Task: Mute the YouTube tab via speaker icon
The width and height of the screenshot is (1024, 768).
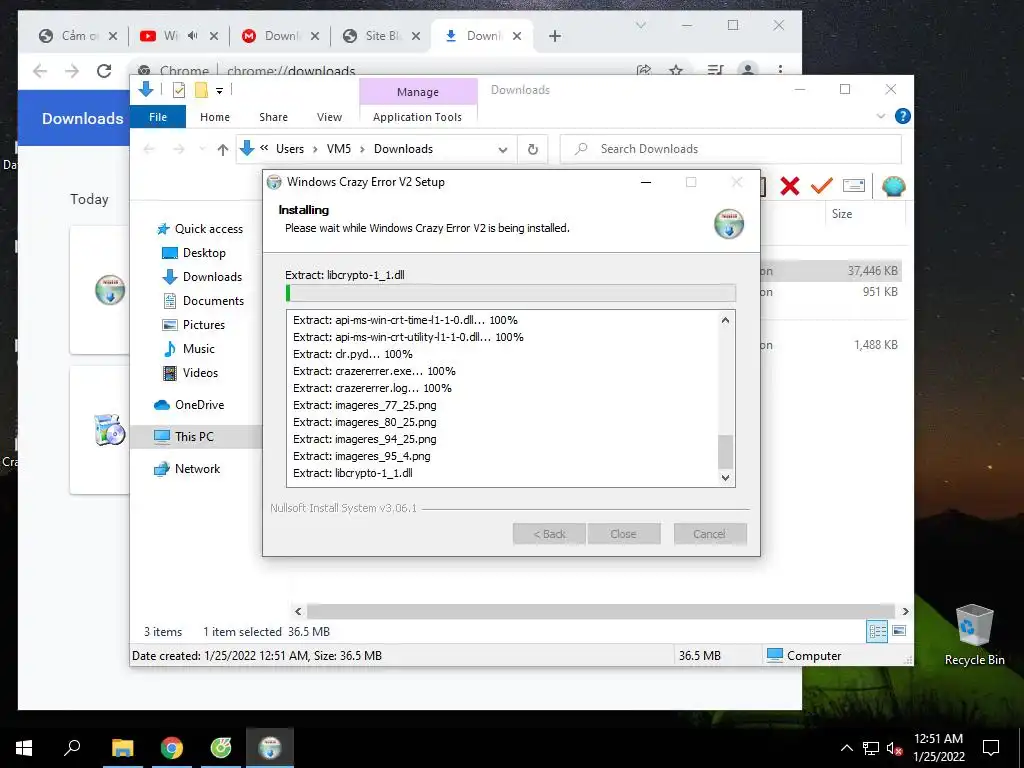Action: pos(193,36)
